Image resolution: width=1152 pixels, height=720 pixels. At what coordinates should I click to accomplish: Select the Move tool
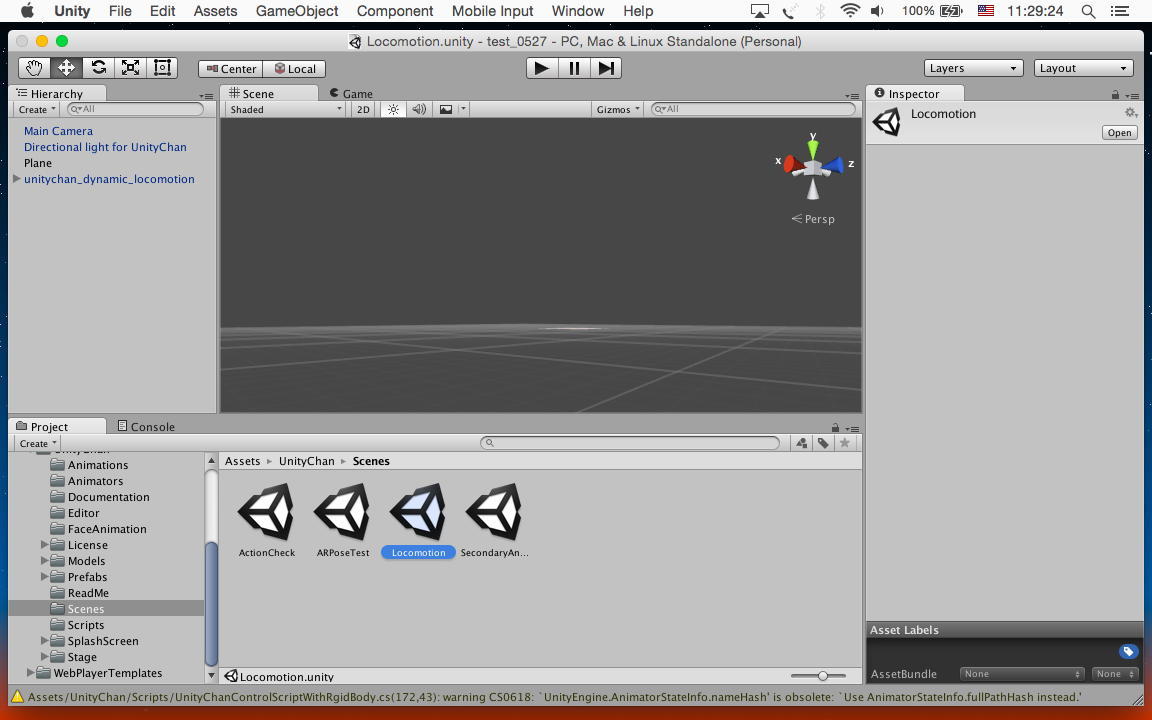click(x=66, y=68)
